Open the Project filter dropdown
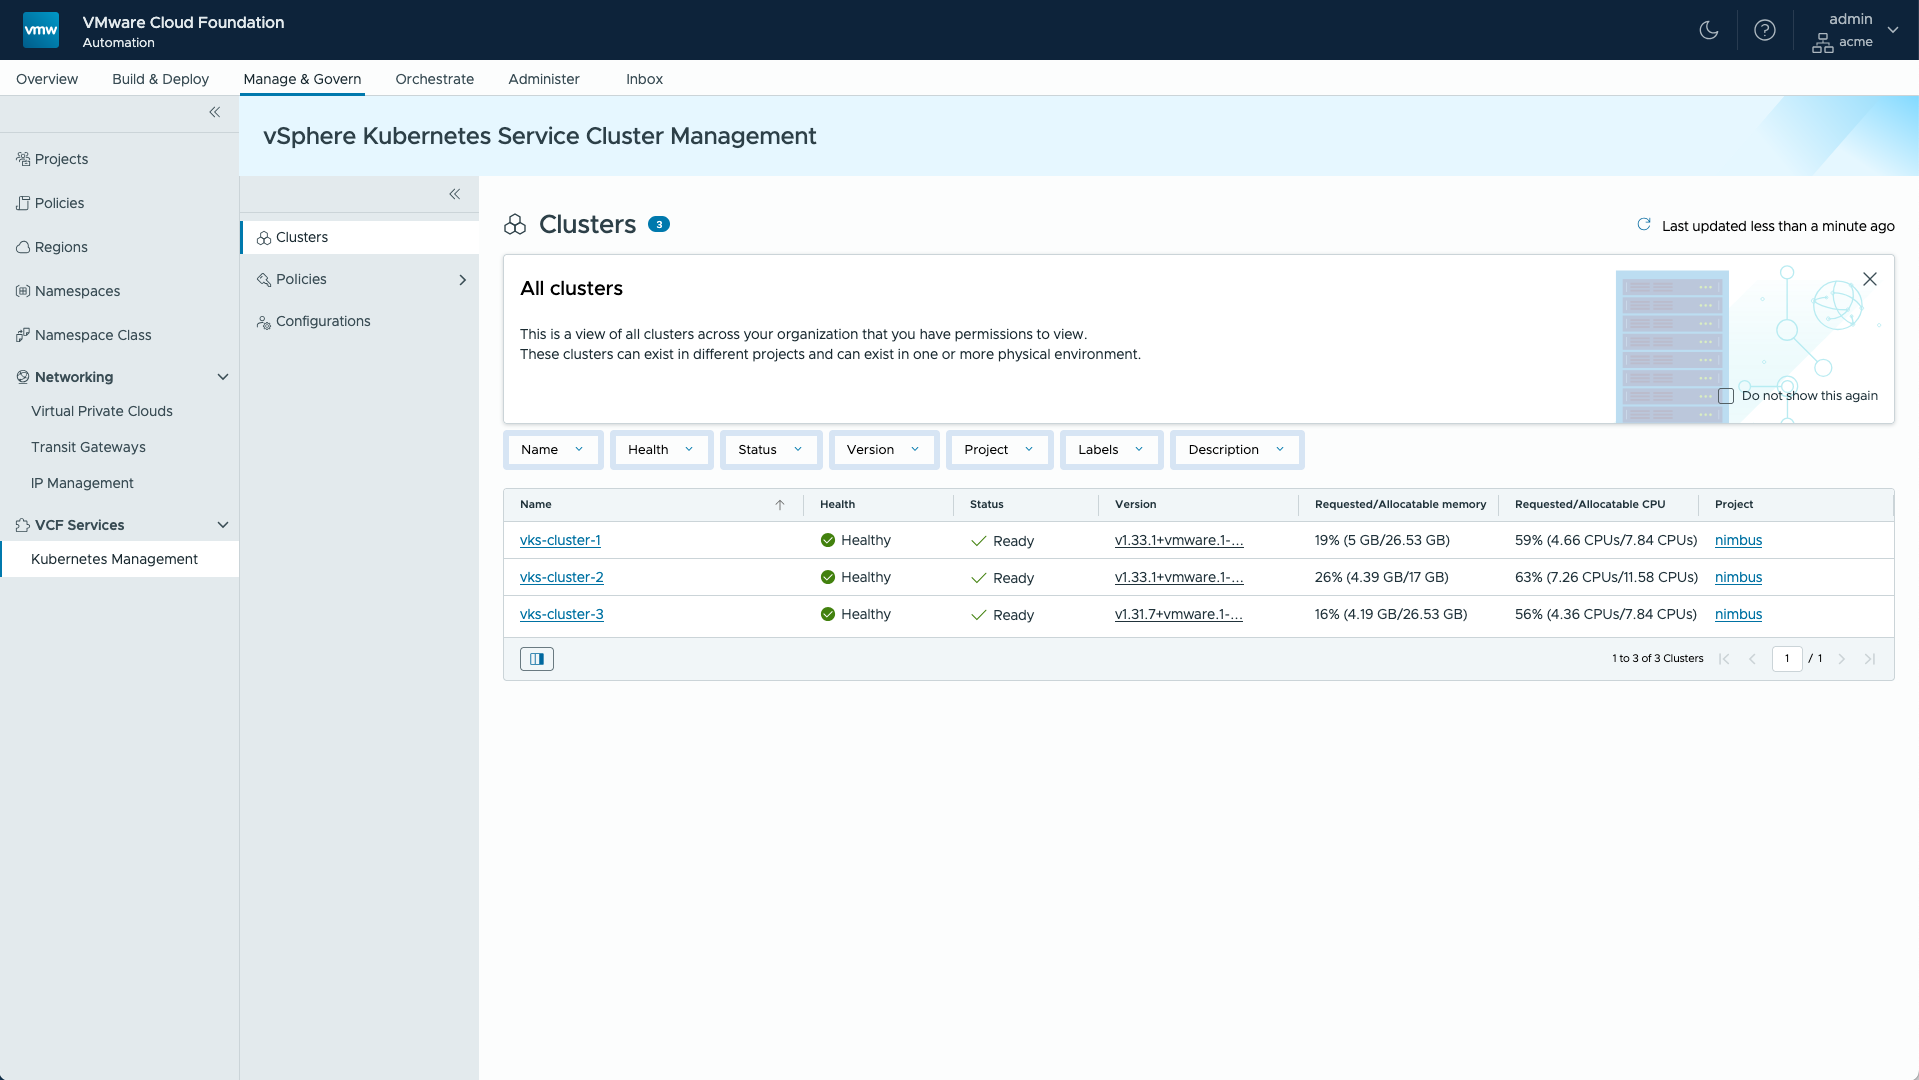The image size is (1919, 1080). tap(999, 450)
